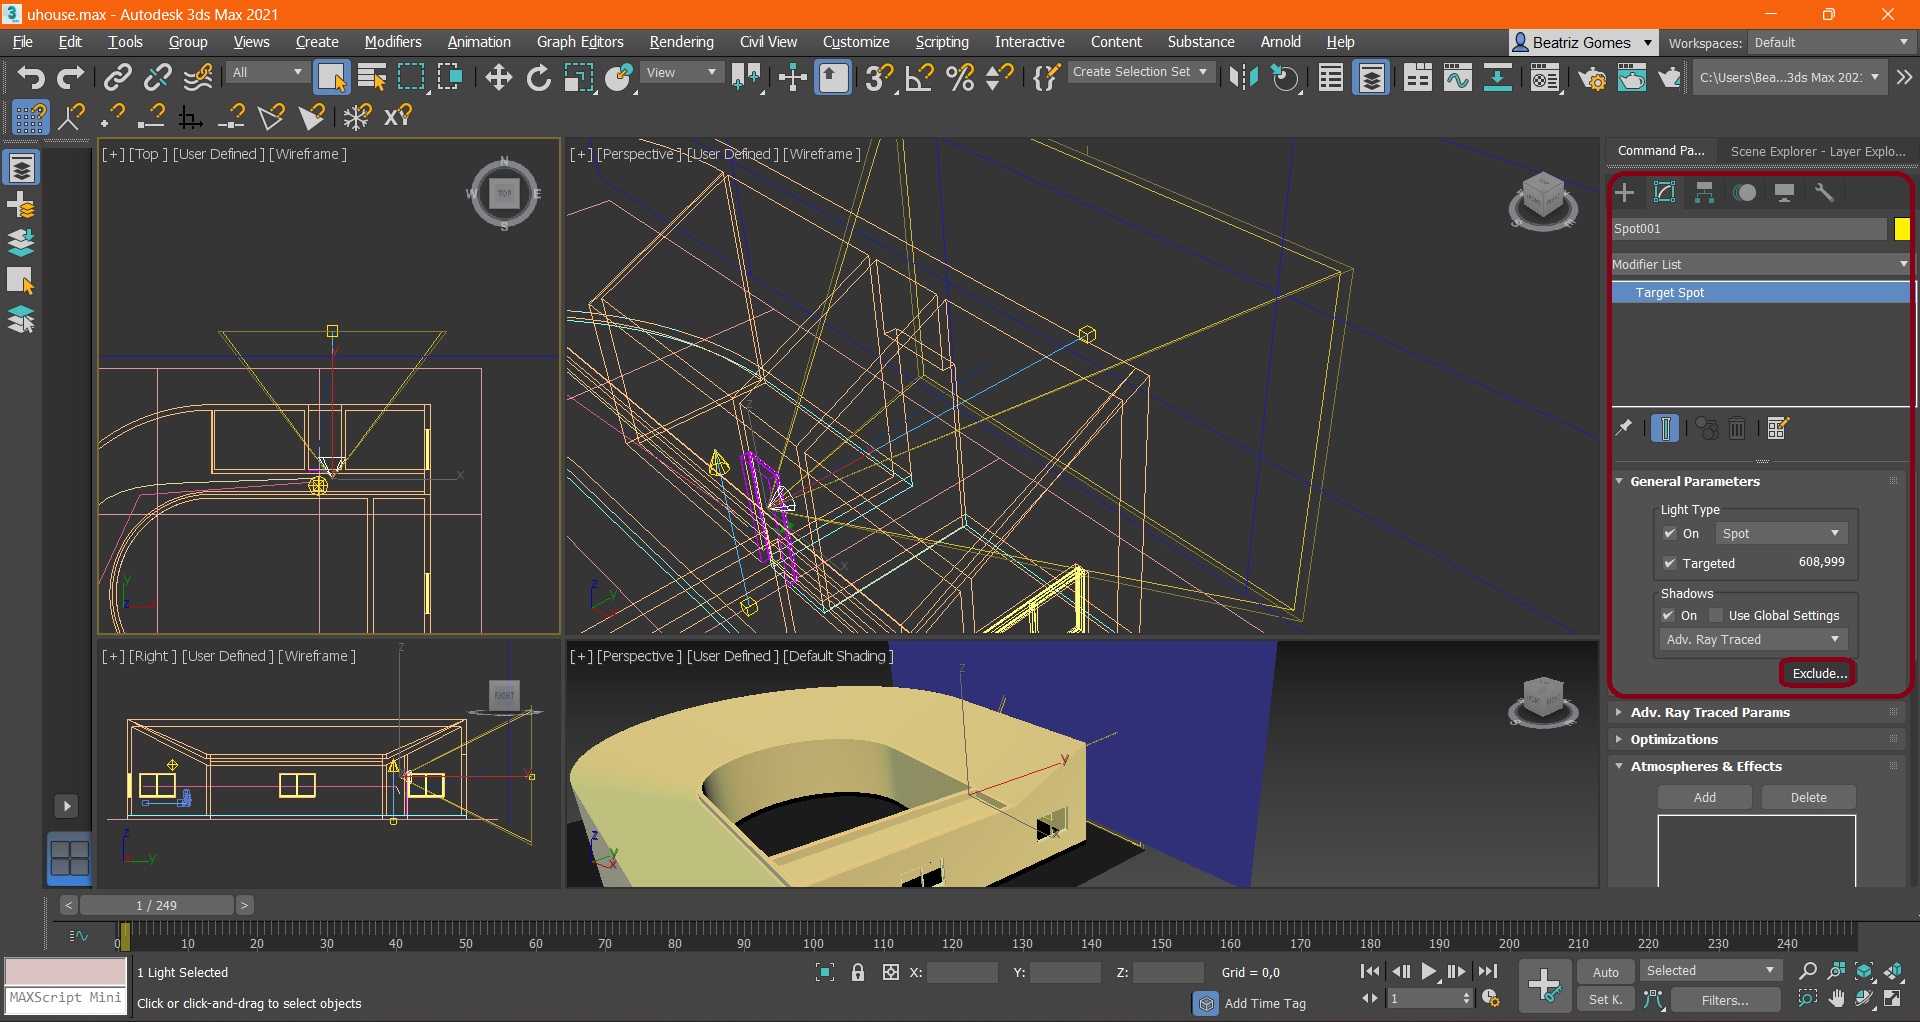Click the Undo arrow icon
The width and height of the screenshot is (1920, 1022).
[31, 77]
